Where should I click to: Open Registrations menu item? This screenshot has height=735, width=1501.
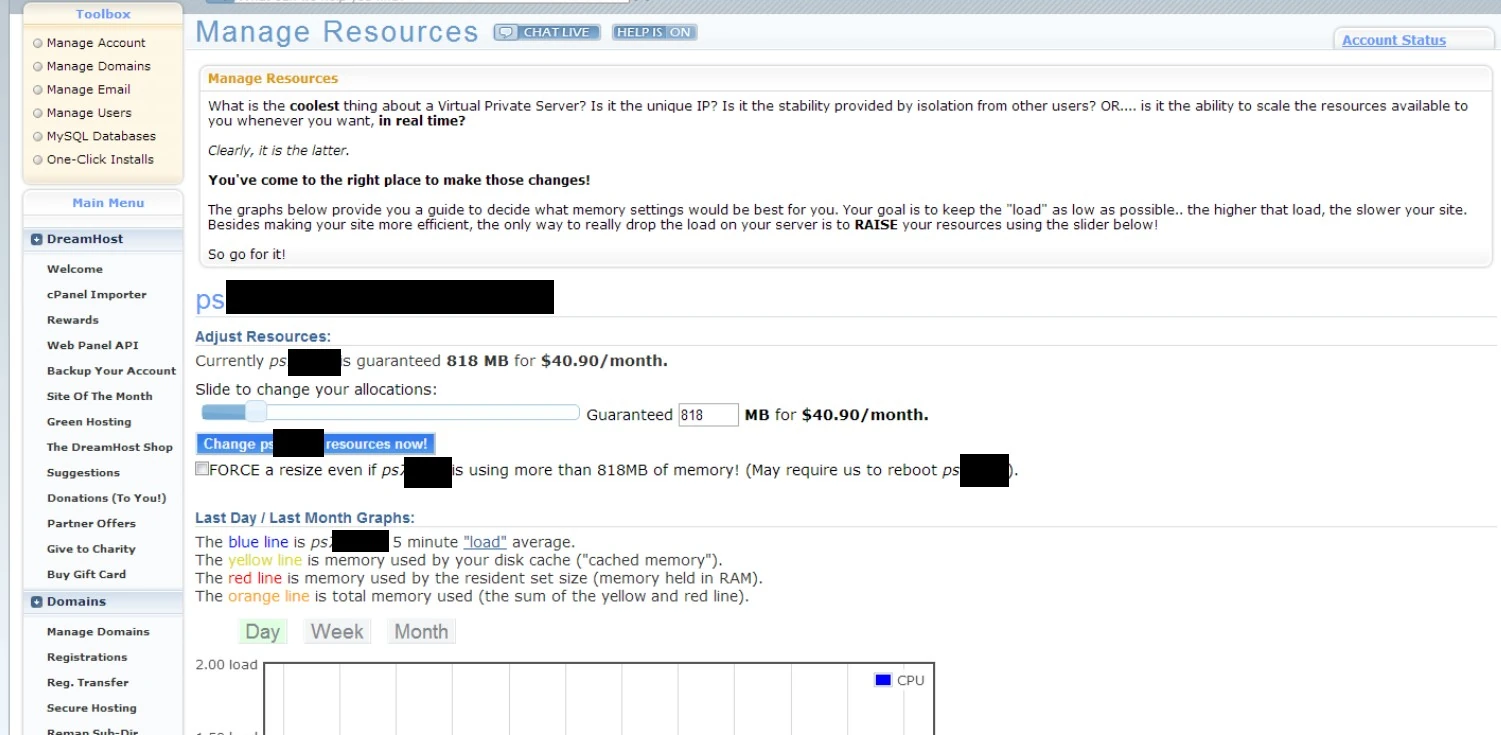(87, 657)
